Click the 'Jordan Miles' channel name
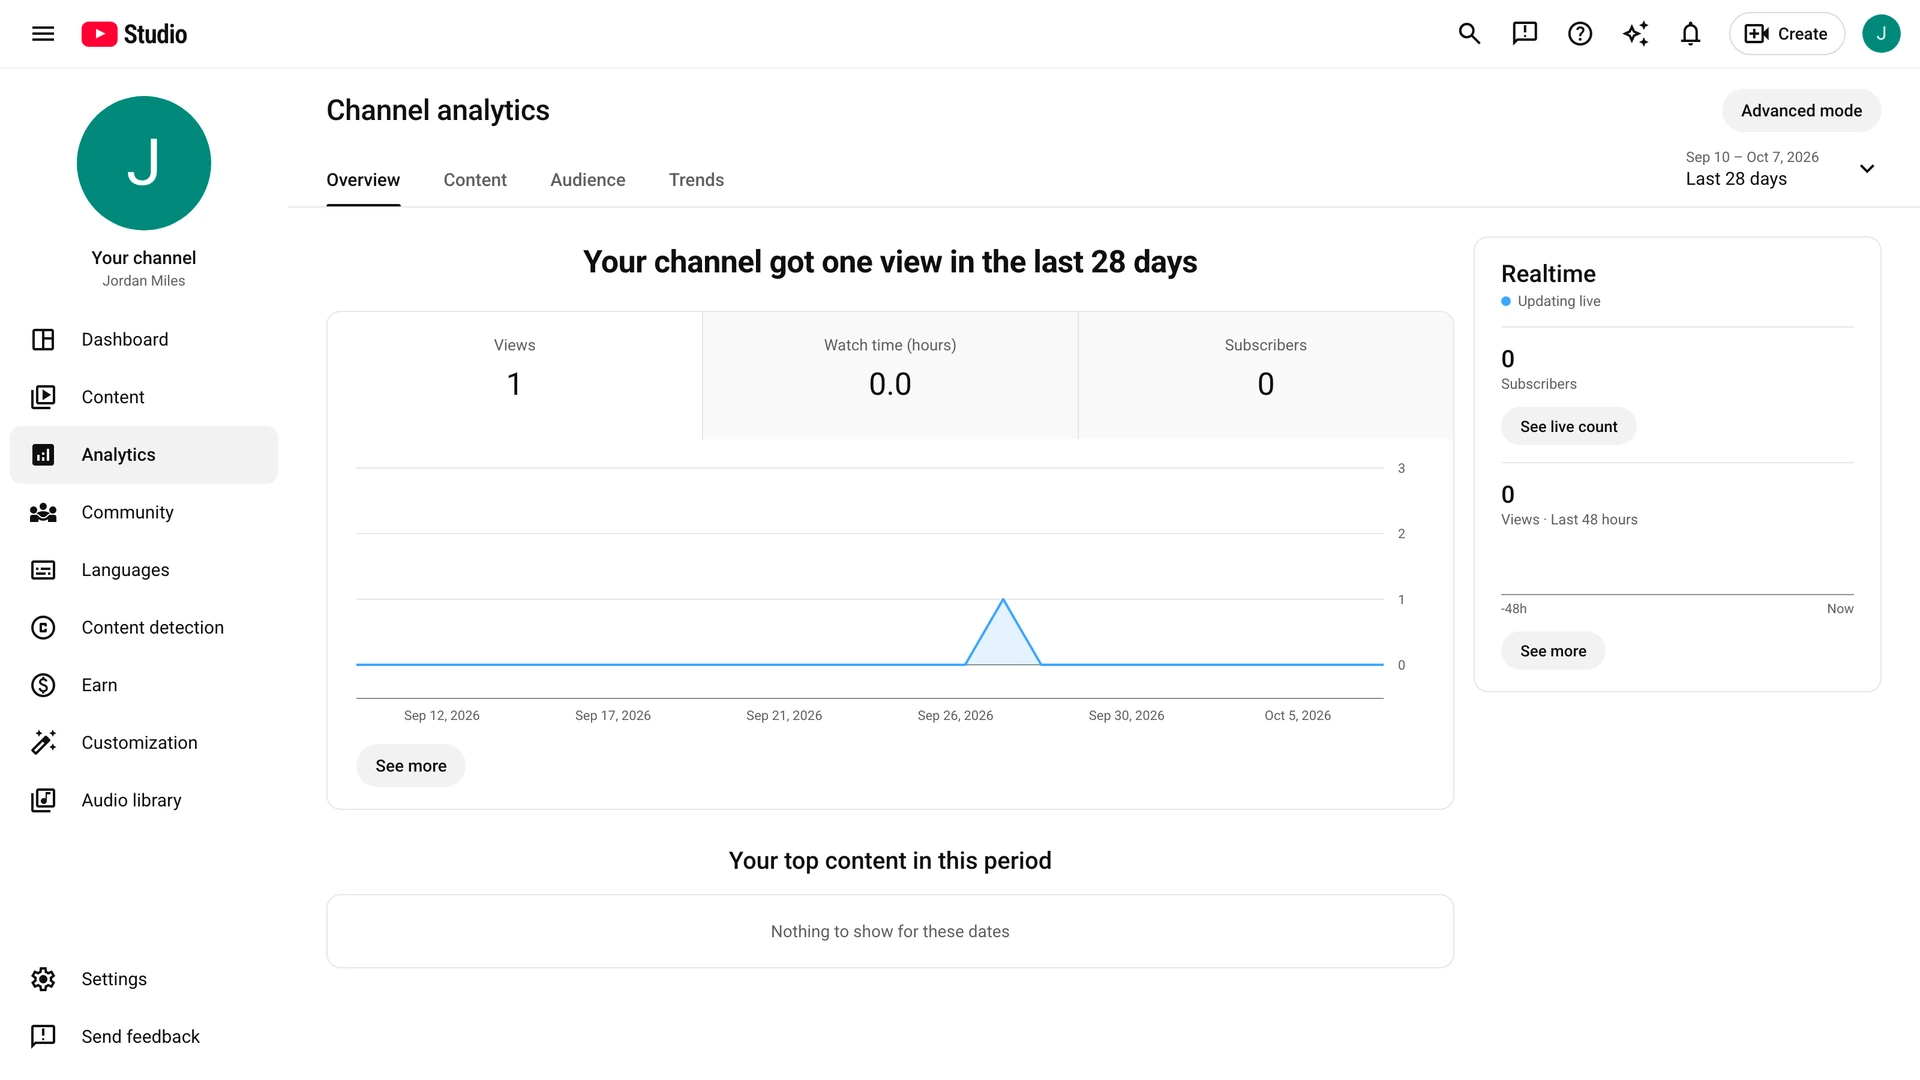This screenshot has height=1080, width=1920. [144, 281]
